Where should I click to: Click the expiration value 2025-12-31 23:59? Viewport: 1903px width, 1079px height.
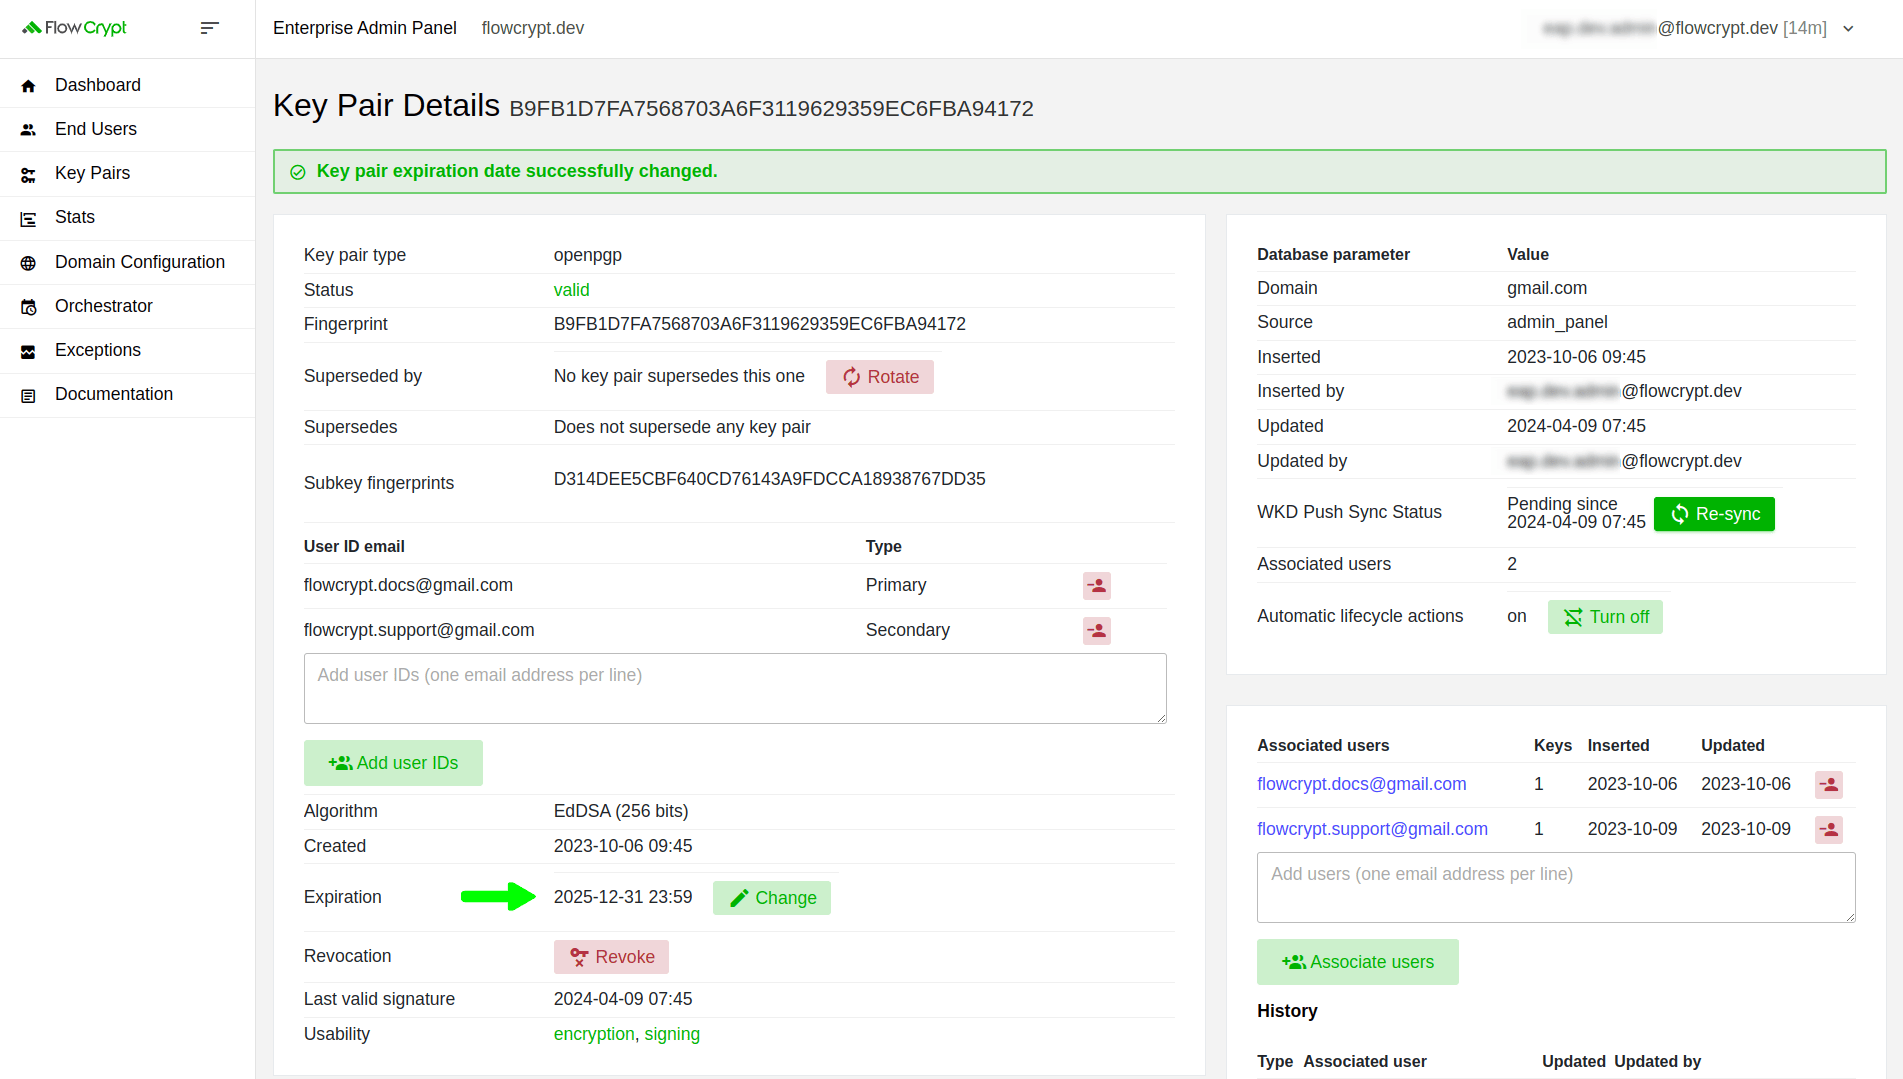(x=623, y=897)
